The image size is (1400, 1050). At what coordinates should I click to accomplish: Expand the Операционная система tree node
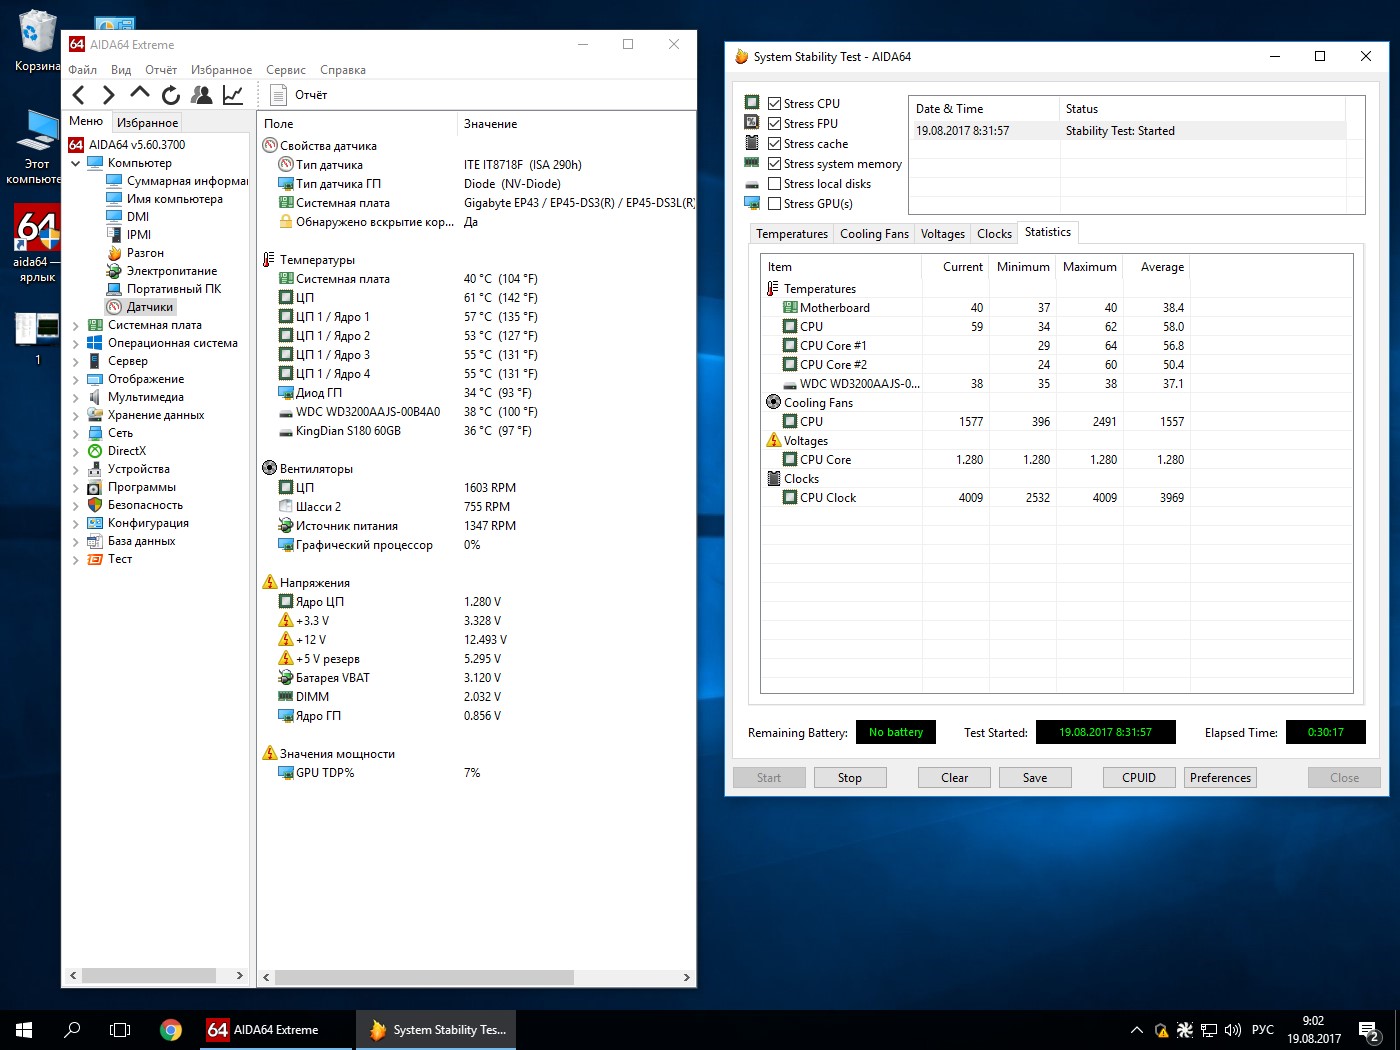pos(76,343)
